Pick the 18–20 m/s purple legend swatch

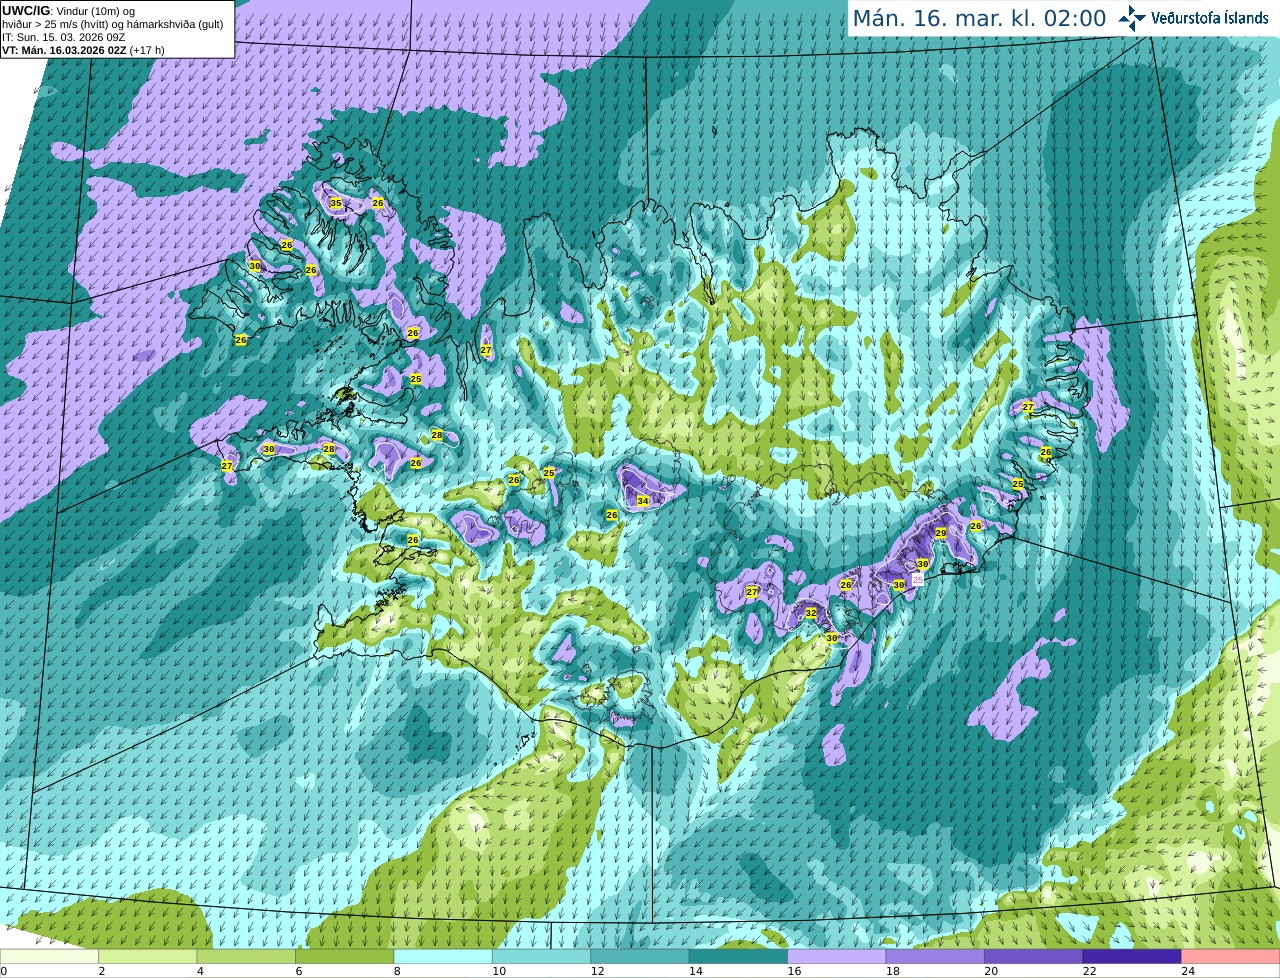coord(935,956)
